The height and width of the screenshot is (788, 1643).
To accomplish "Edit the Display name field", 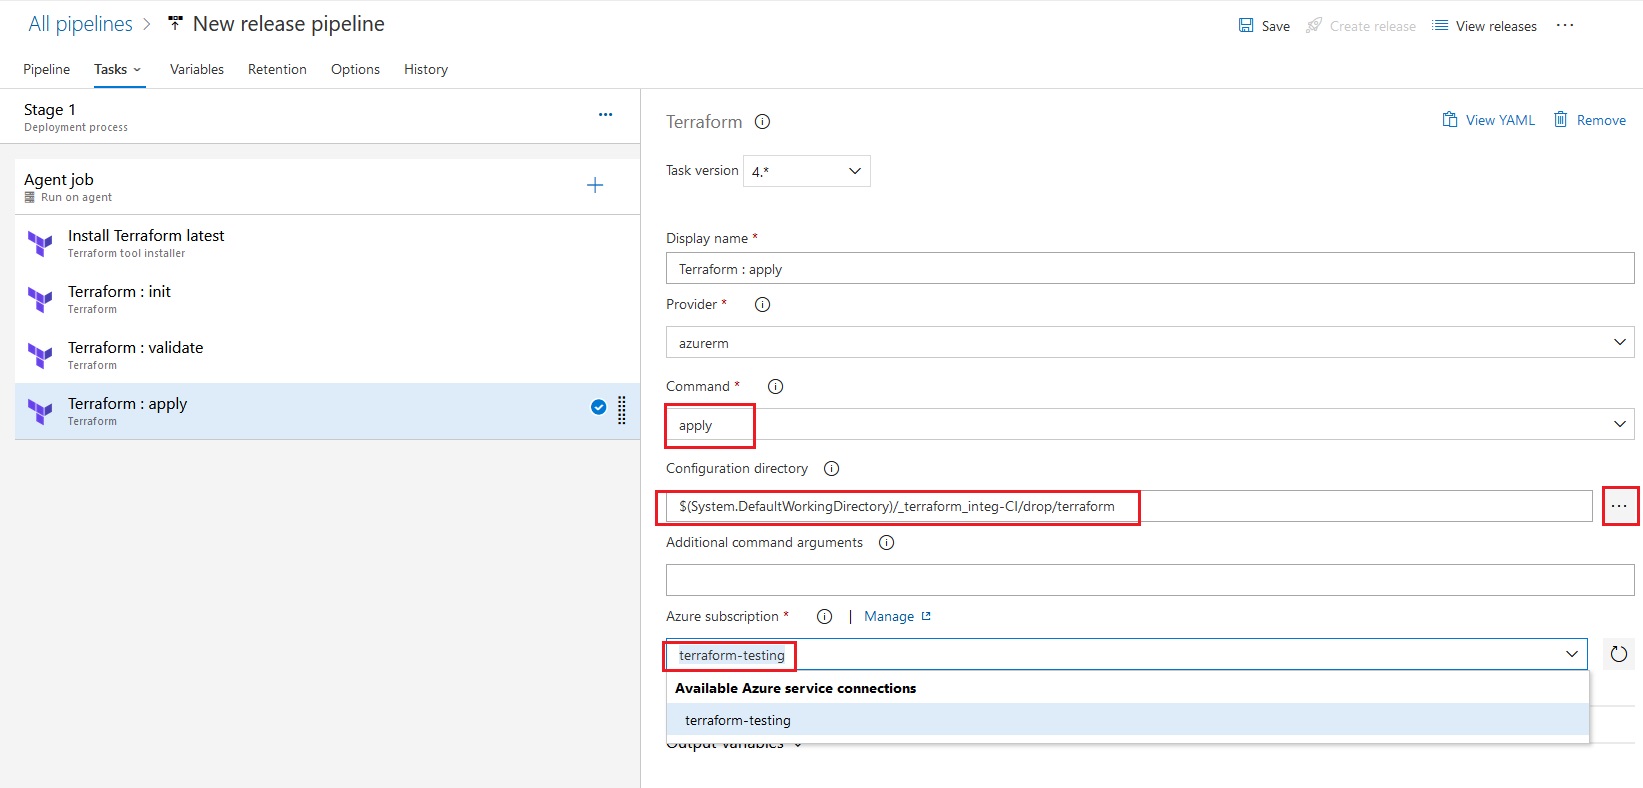I will pyautogui.click(x=1150, y=268).
